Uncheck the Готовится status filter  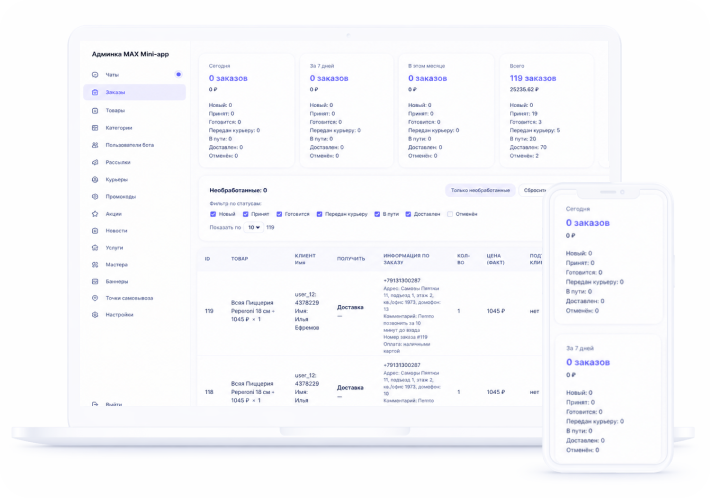point(279,214)
